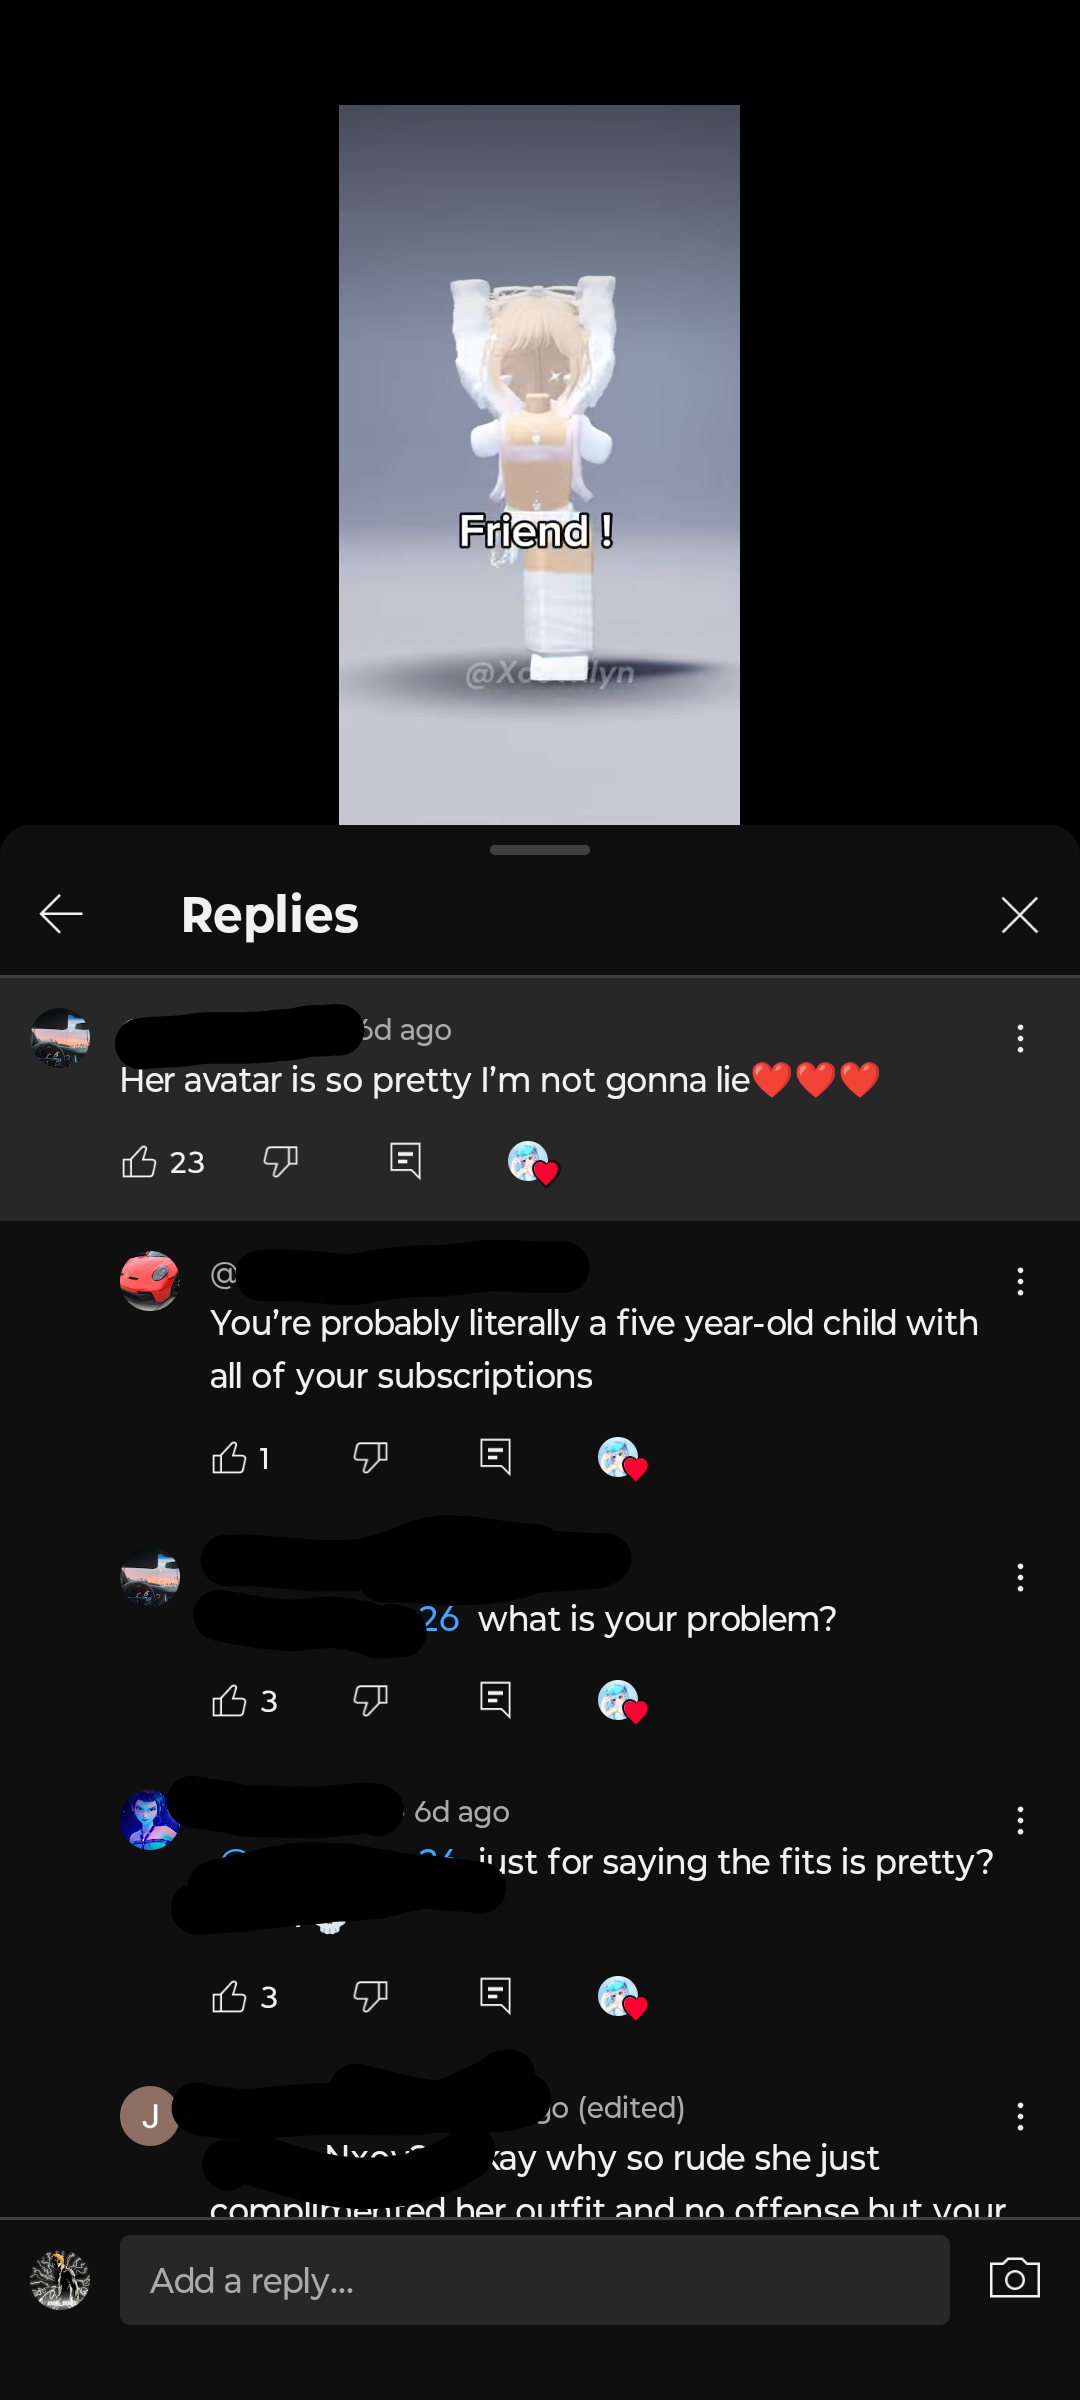
Task: Like the 'what is your problem?' reply
Action: pyautogui.click(x=229, y=1701)
